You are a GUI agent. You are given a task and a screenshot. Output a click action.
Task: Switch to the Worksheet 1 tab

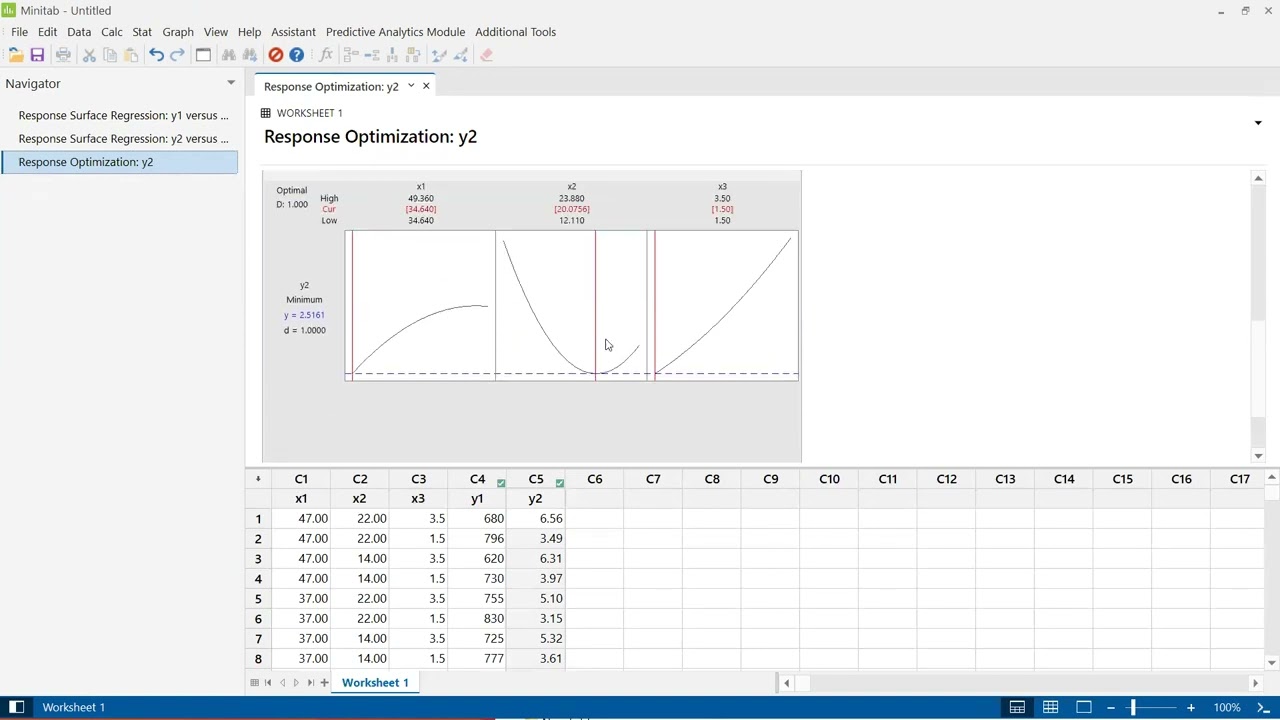pos(375,682)
